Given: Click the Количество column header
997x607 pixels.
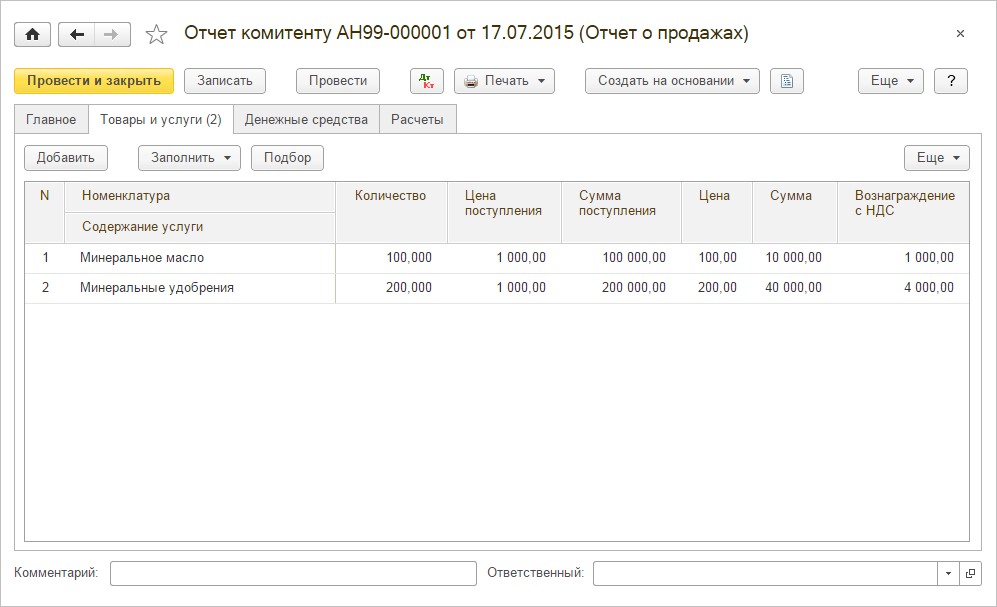Looking at the screenshot, I should 391,212.
